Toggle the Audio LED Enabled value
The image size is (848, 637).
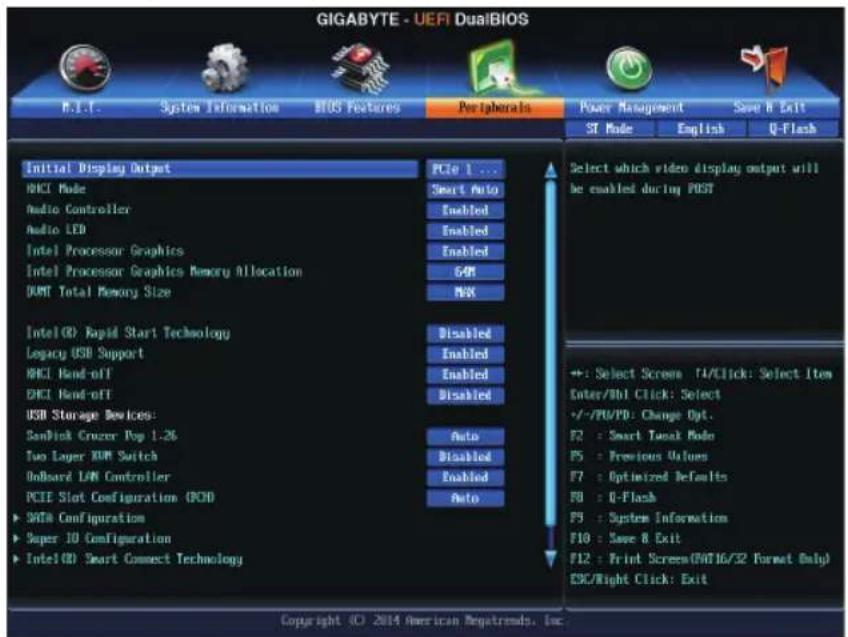[465, 231]
